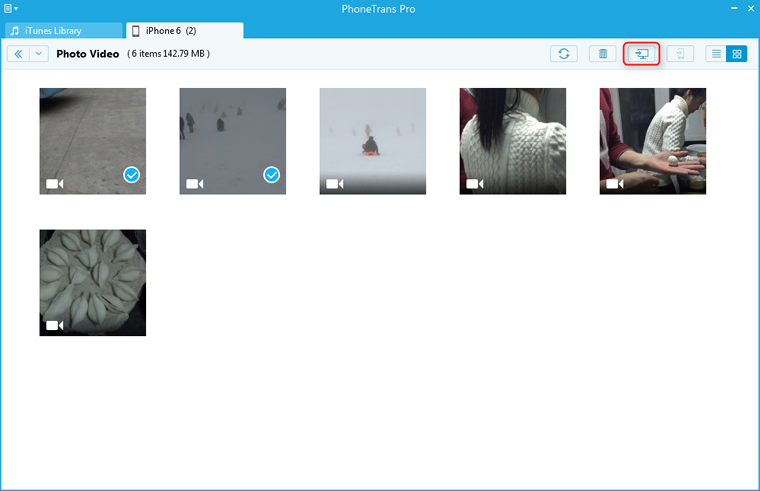Select the sledding in snow video thumbnail
760x491 pixels.
pos(372,140)
